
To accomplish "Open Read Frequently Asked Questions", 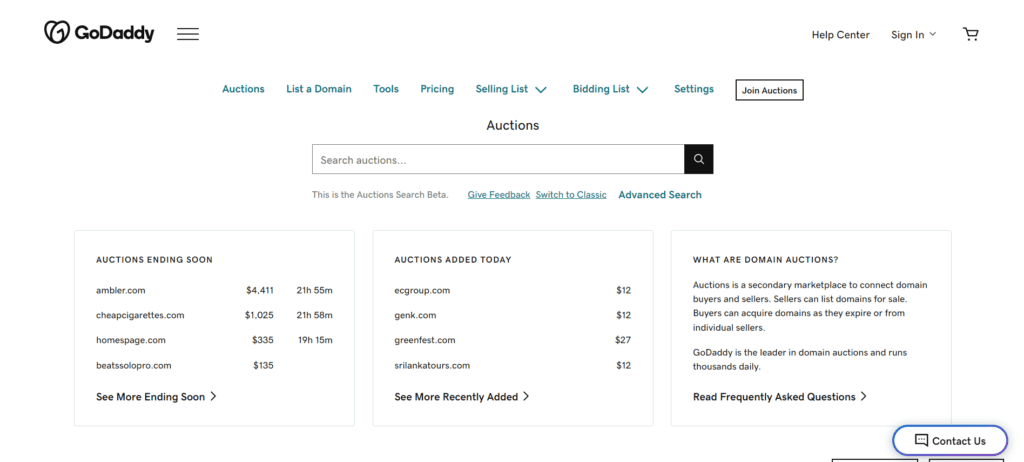I will pyautogui.click(x=780, y=397).
